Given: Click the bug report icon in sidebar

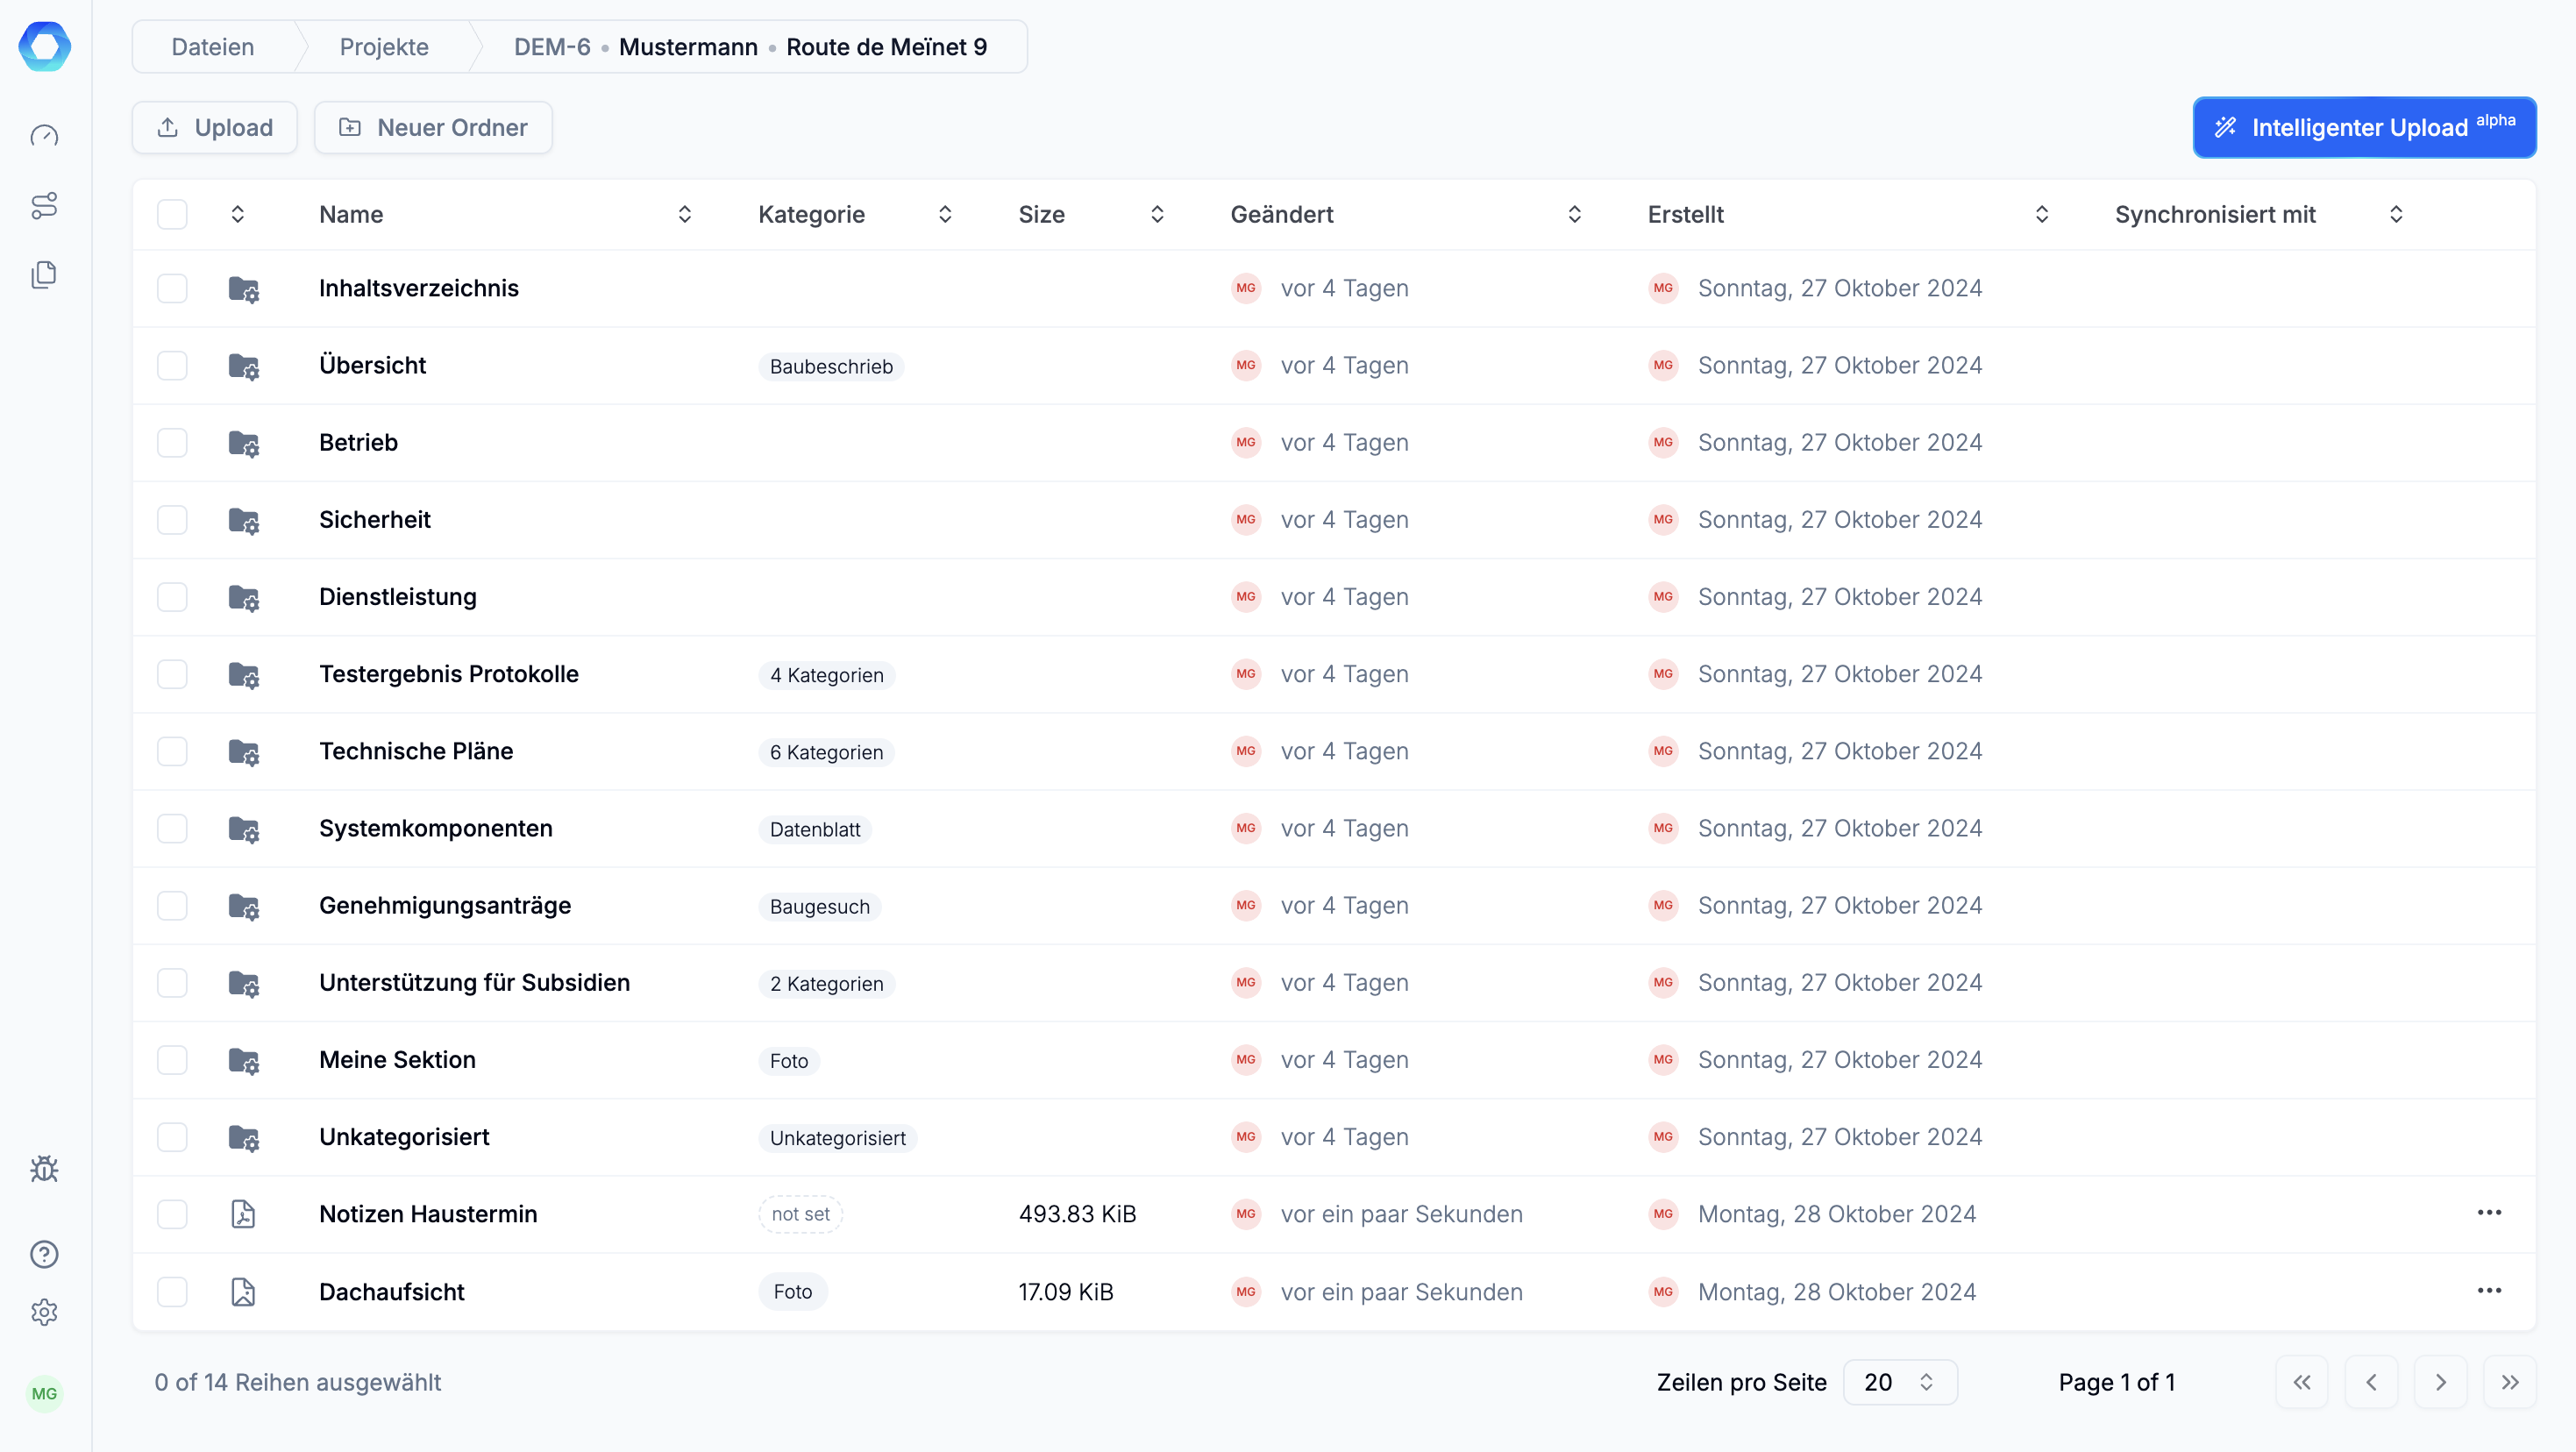Looking at the screenshot, I should coord(45,1169).
